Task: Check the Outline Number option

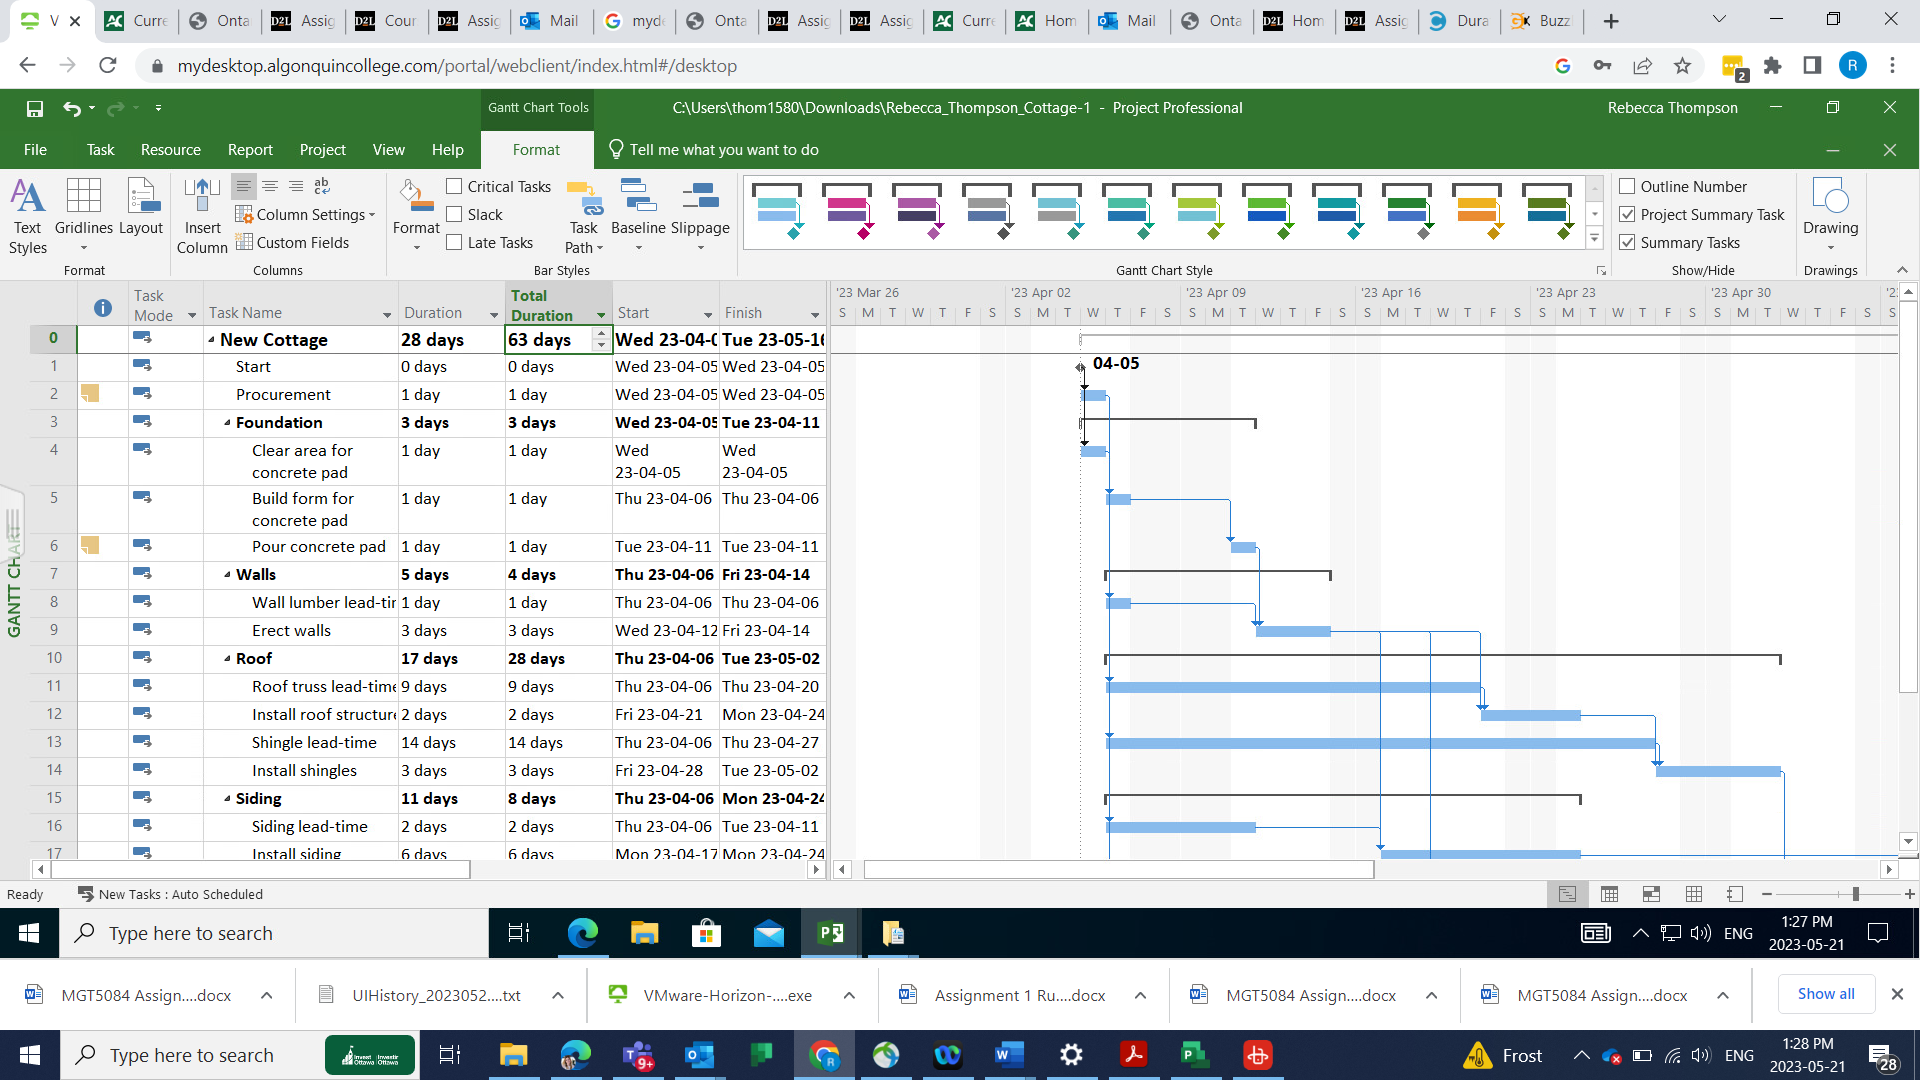Action: [1628, 187]
